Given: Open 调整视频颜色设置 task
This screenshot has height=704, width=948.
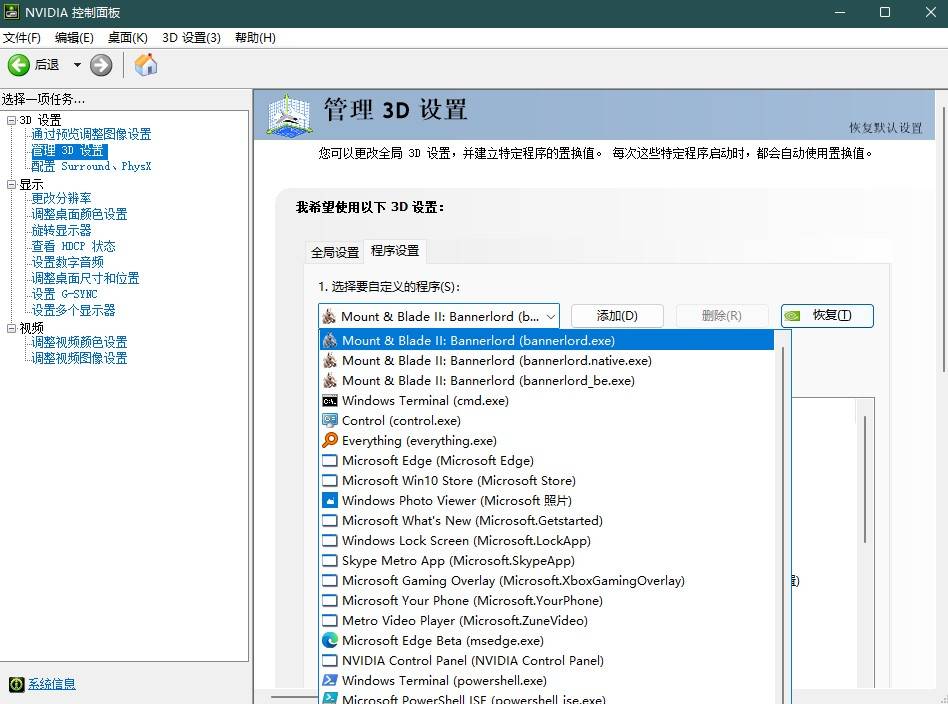Looking at the screenshot, I should 79,342.
